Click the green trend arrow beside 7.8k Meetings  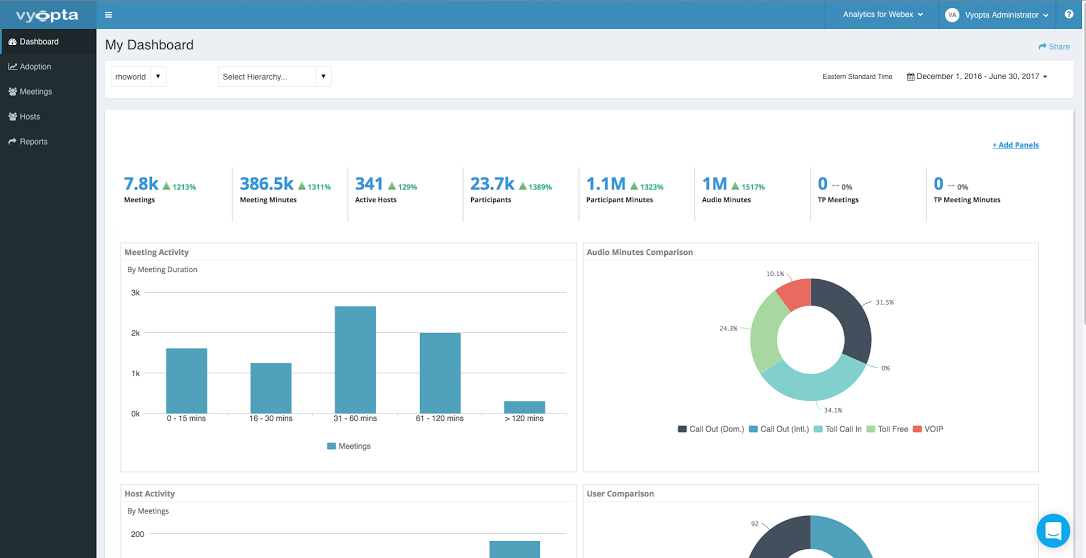point(166,186)
